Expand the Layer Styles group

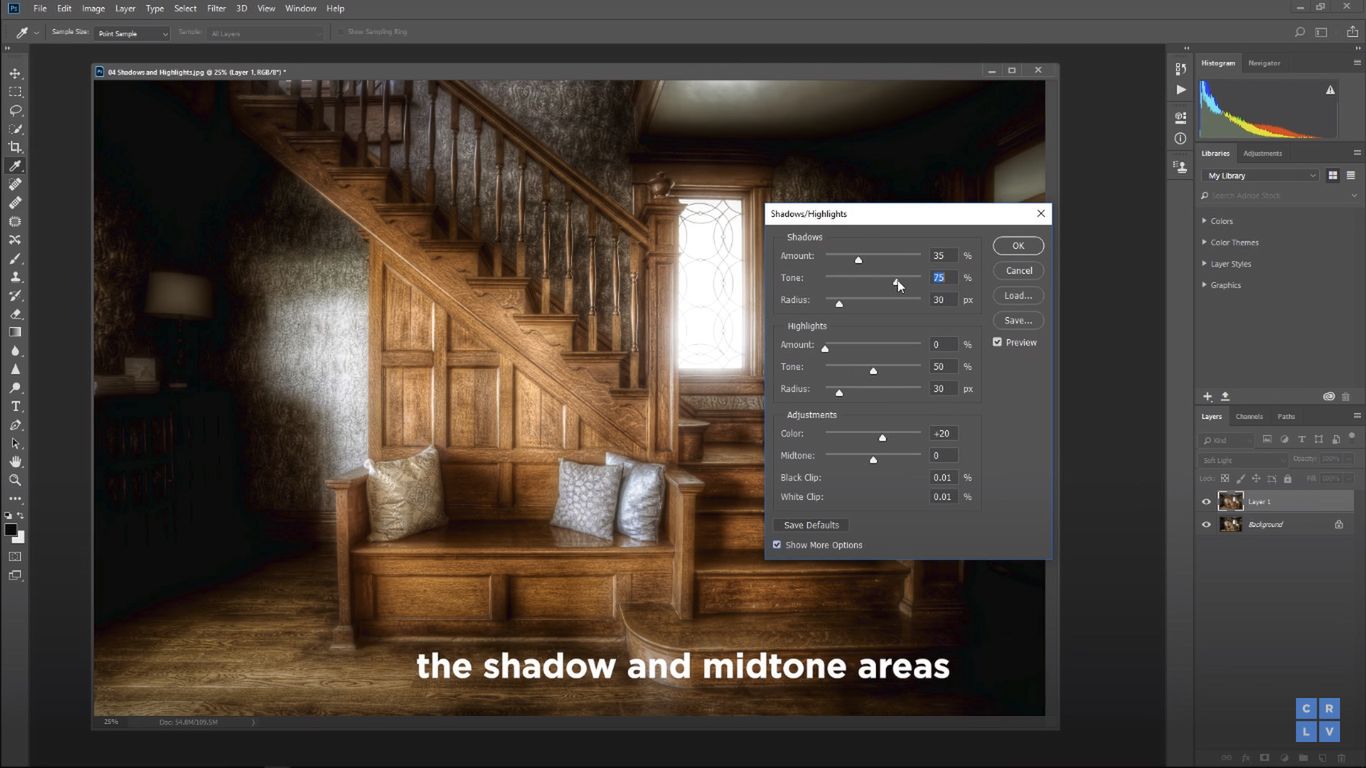(x=1204, y=264)
